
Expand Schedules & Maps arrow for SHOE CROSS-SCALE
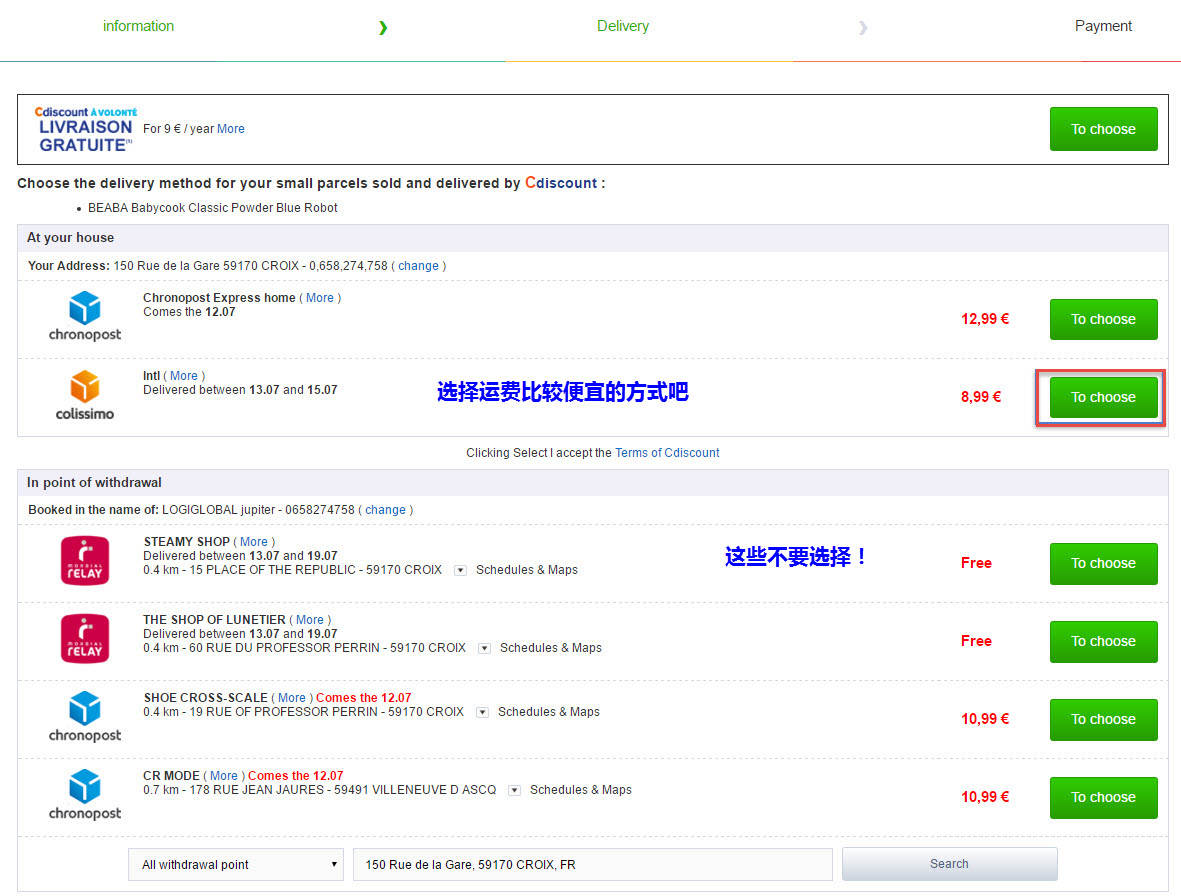tap(482, 712)
